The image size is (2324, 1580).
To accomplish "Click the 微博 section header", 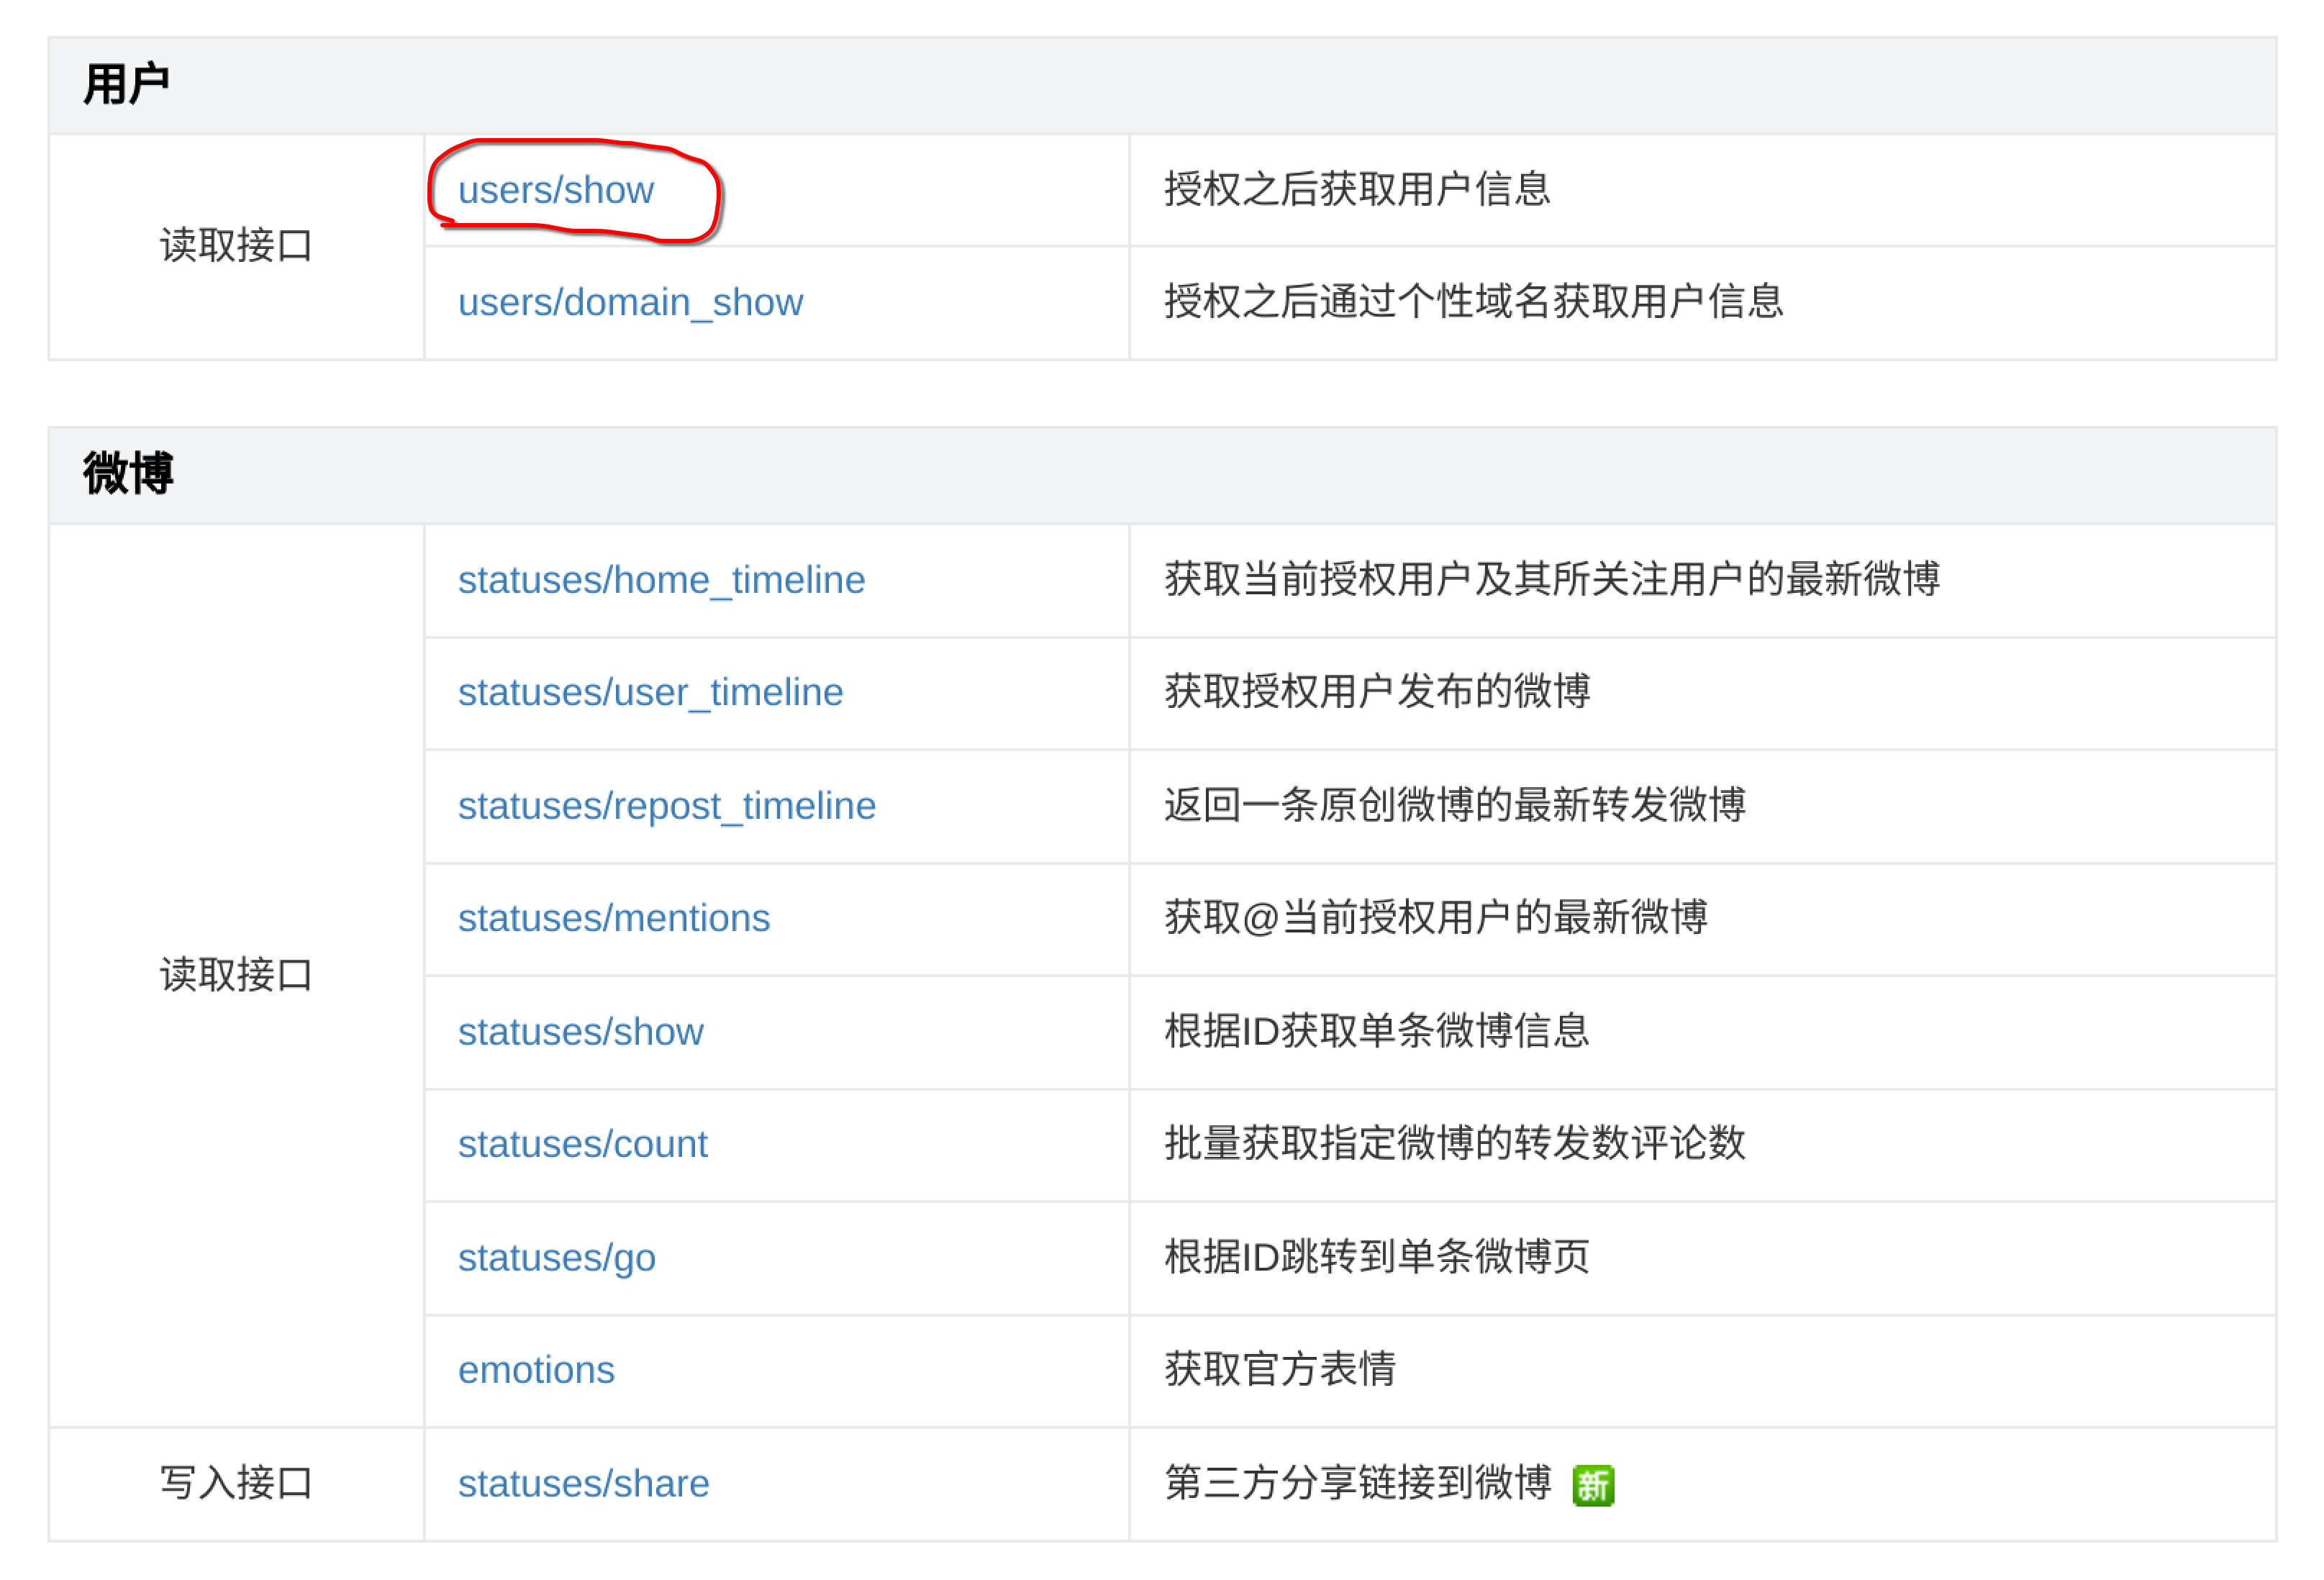I will [x=128, y=473].
